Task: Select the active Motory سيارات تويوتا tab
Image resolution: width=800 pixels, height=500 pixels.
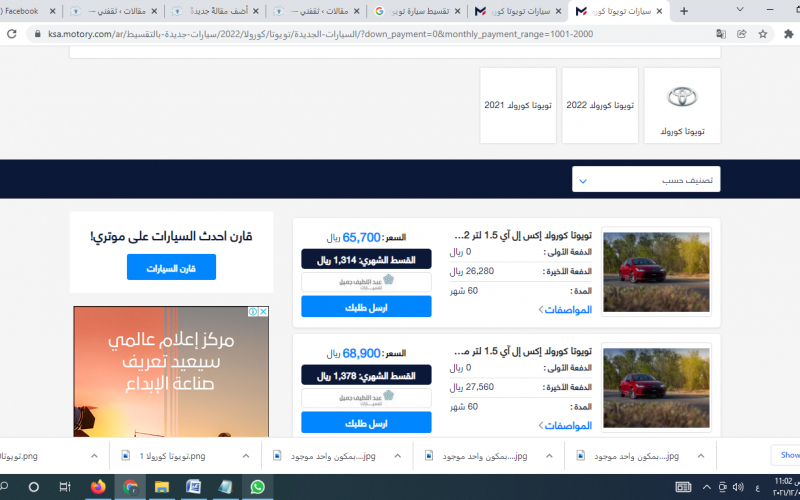Action: click(x=619, y=11)
